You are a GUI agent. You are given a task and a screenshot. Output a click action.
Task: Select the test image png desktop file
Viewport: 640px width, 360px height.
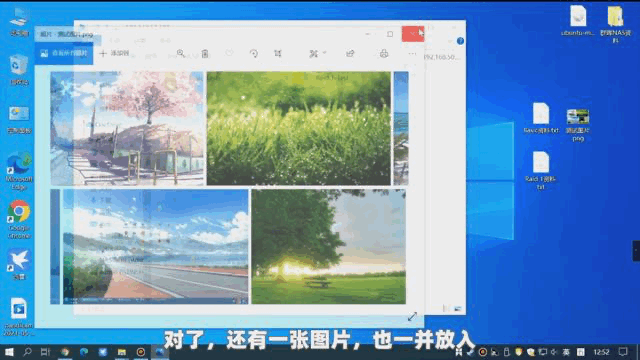(578, 124)
